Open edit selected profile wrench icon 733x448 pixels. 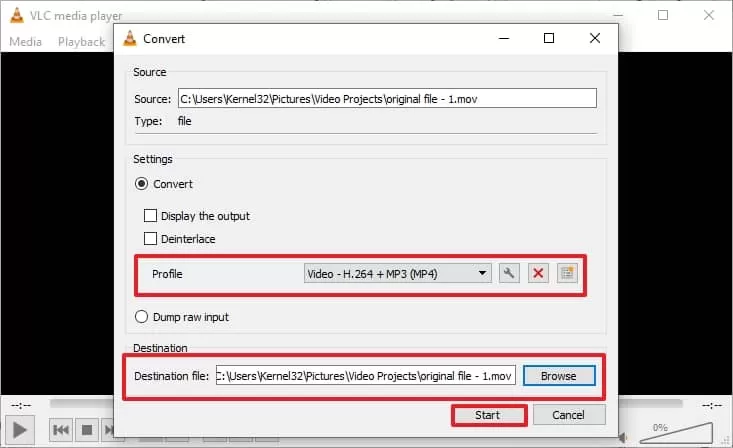(x=509, y=273)
